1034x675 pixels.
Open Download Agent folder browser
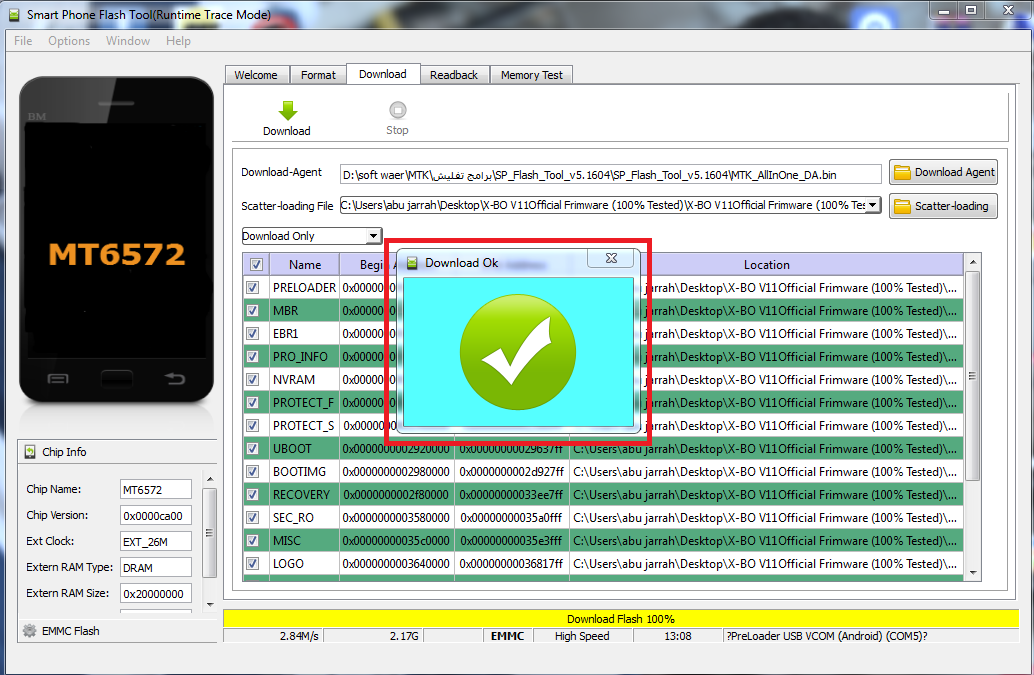pyautogui.click(x=943, y=172)
